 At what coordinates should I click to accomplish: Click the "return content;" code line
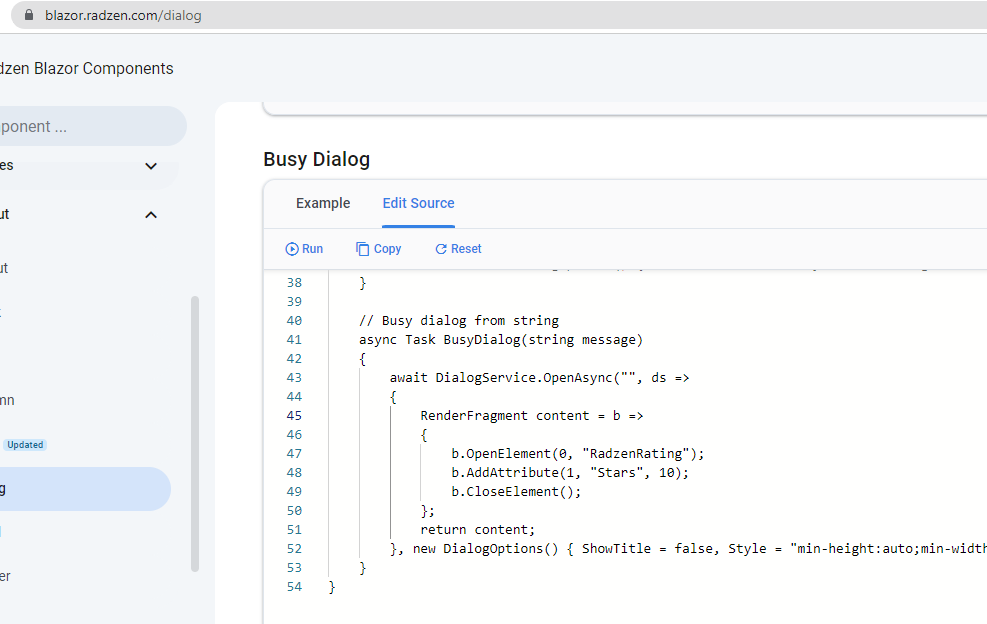[478, 530]
